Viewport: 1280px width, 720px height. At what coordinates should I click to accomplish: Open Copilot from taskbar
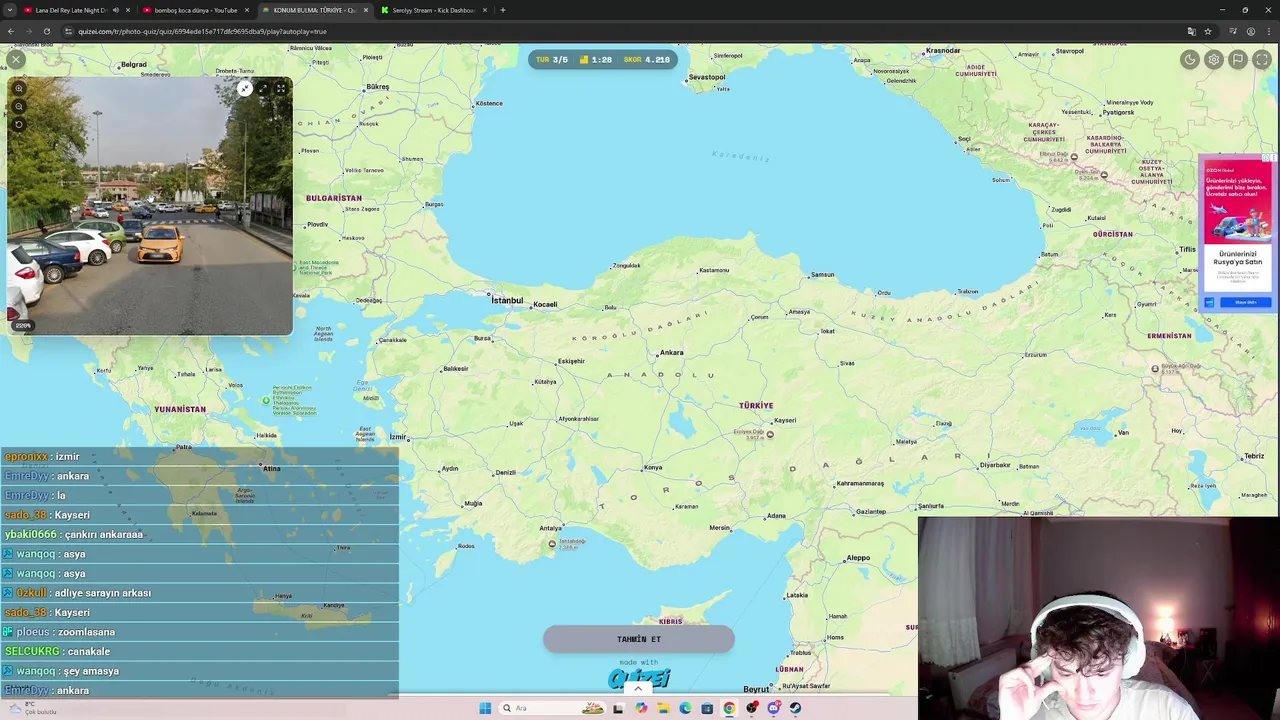(x=641, y=708)
